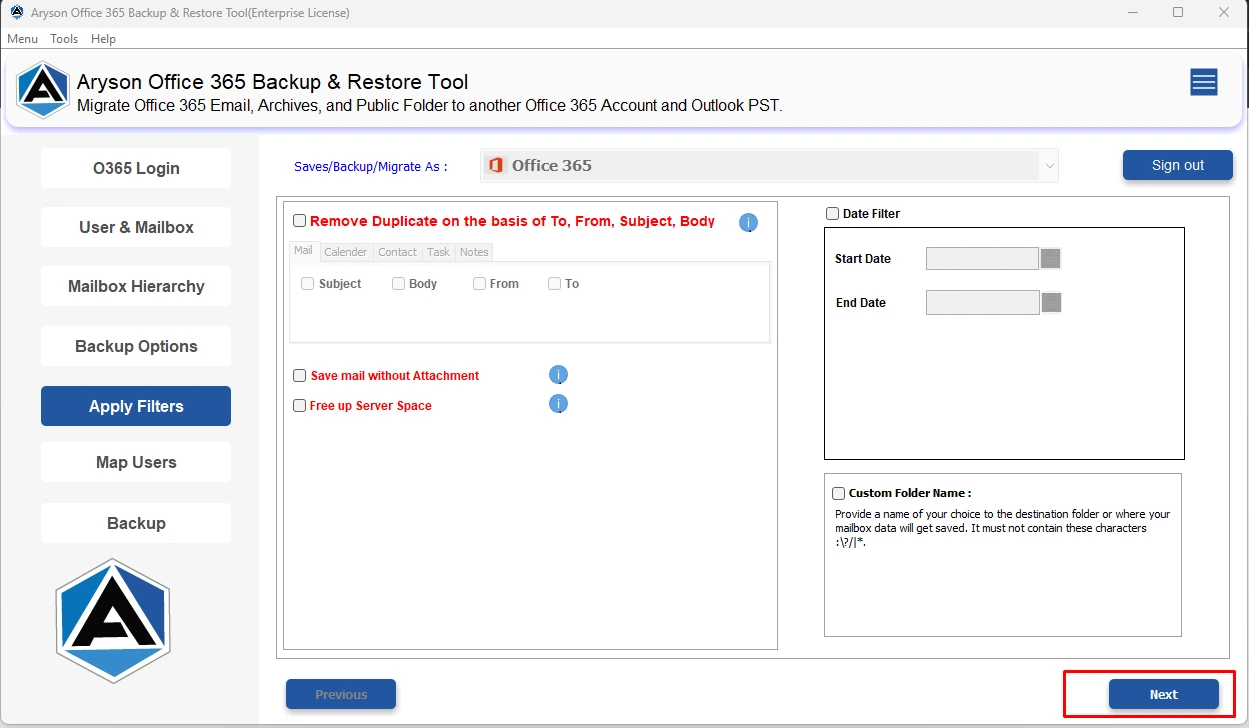Screen dimensions: 1249x728
Task: Enable Save mail without Attachment
Action: pos(299,376)
